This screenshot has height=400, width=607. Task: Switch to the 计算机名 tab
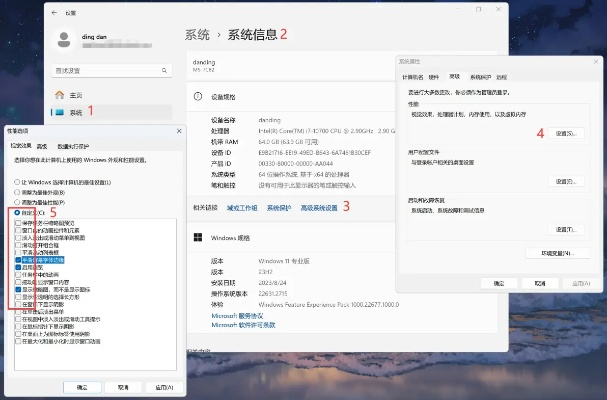(x=412, y=77)
